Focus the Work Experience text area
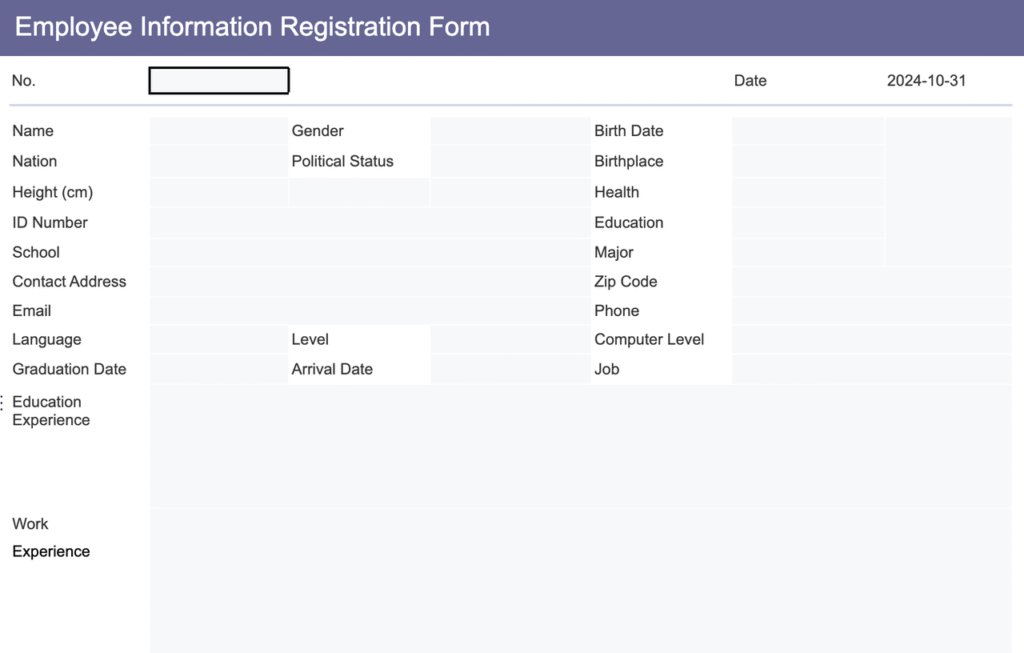The height and width of the screenshot is (653, 1024). (586, 580)
